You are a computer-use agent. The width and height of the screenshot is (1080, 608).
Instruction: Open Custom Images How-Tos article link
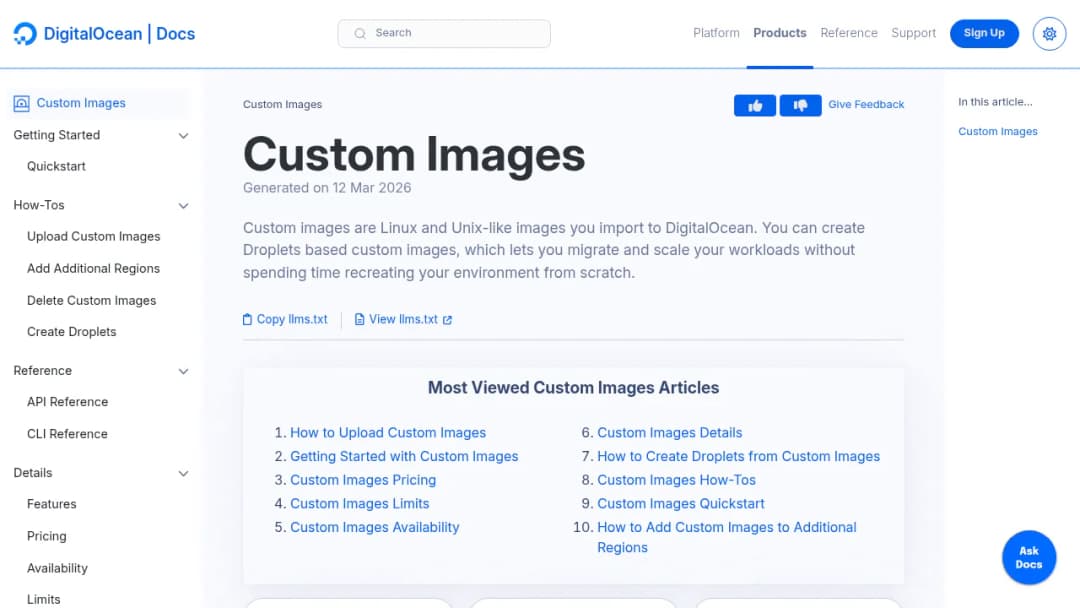(x=676, y=481)
